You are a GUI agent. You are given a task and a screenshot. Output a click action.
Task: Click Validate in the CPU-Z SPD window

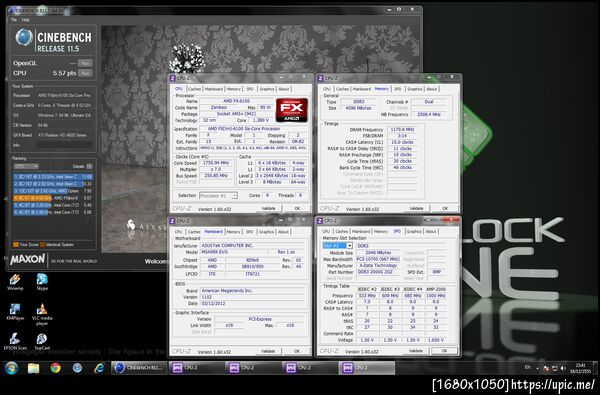point(416,351)
